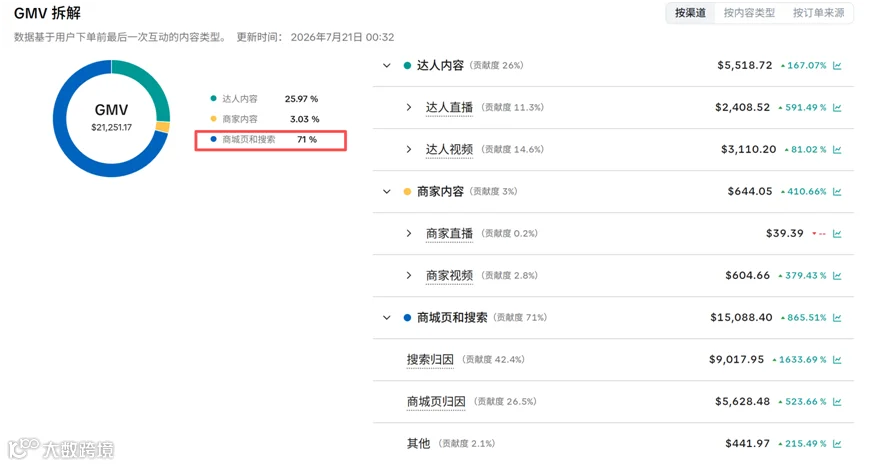The height and width of the screenshot is (466, 869).
Task: Open trend chart icon for 达人视频 row
Action: coord(837,150)
